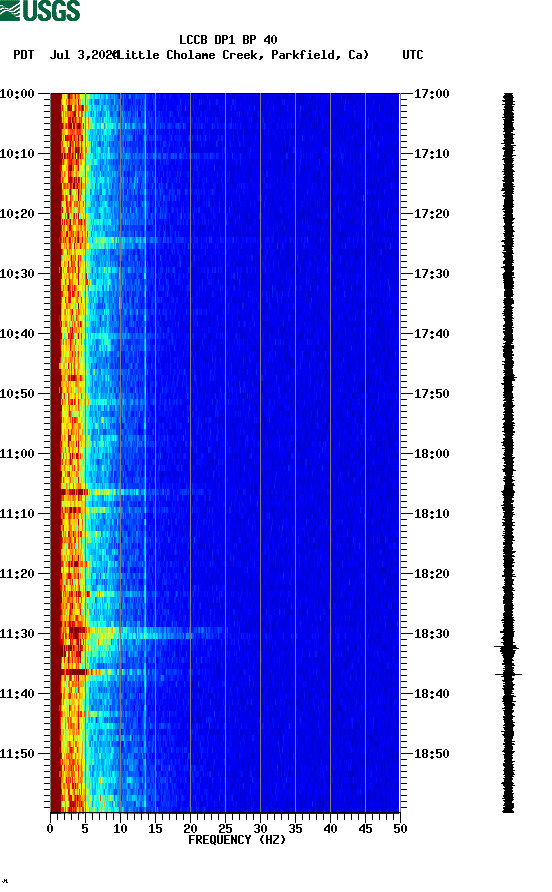Image resolution: width=552 pixels, height=892 pixels.
Task: Click the '10:30' PDT time label
Action: click(17, 274)
